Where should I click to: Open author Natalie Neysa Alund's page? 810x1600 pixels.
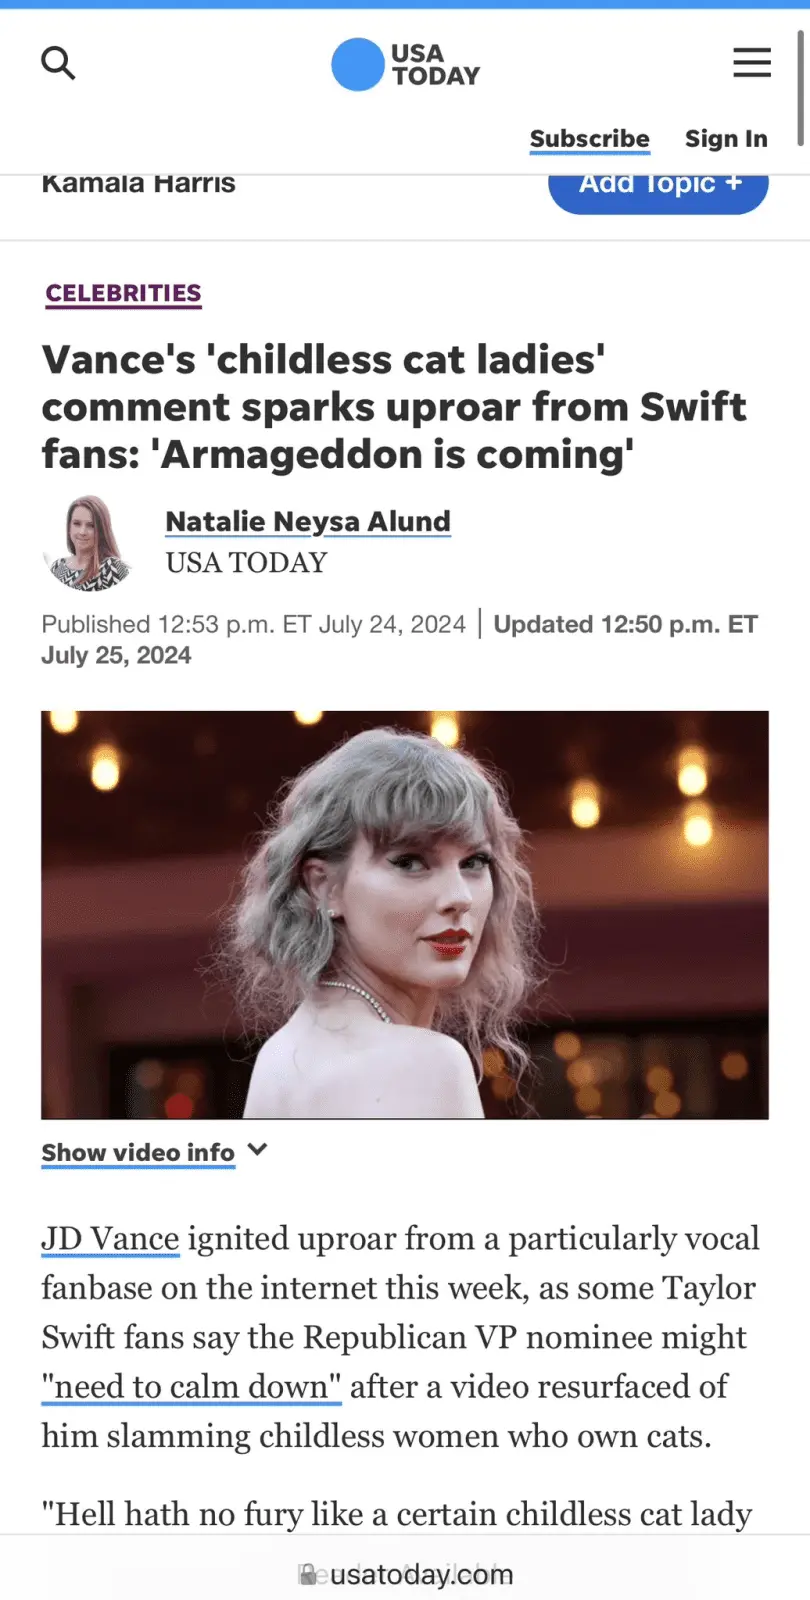point(308,522)
